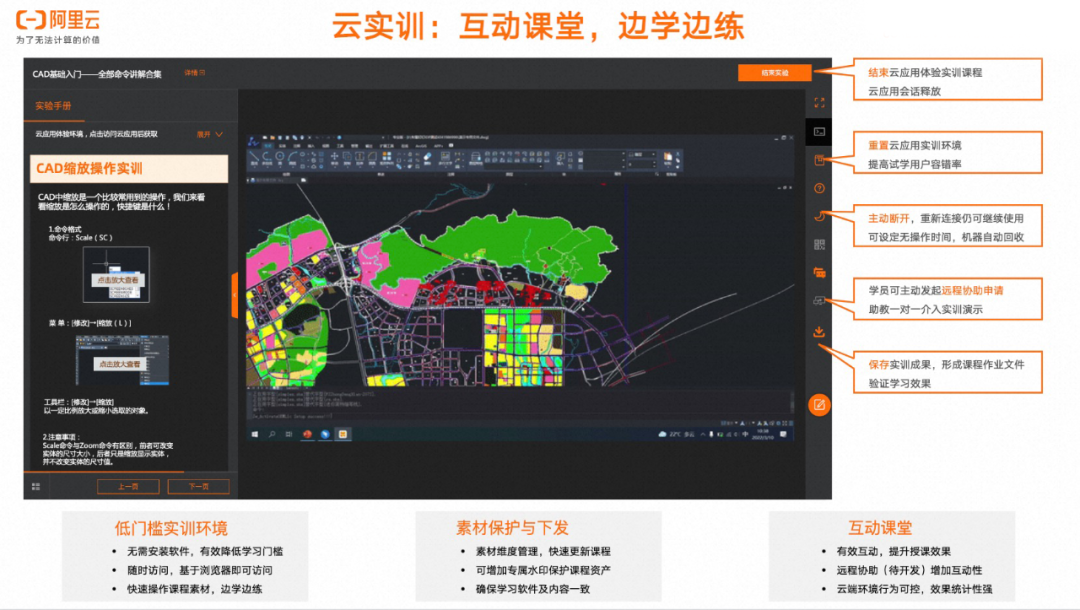Click text 云应用体验环境，点击访问云应用后获取
The width and height of the screenshot is (1080, 610).
pos(96,134)
